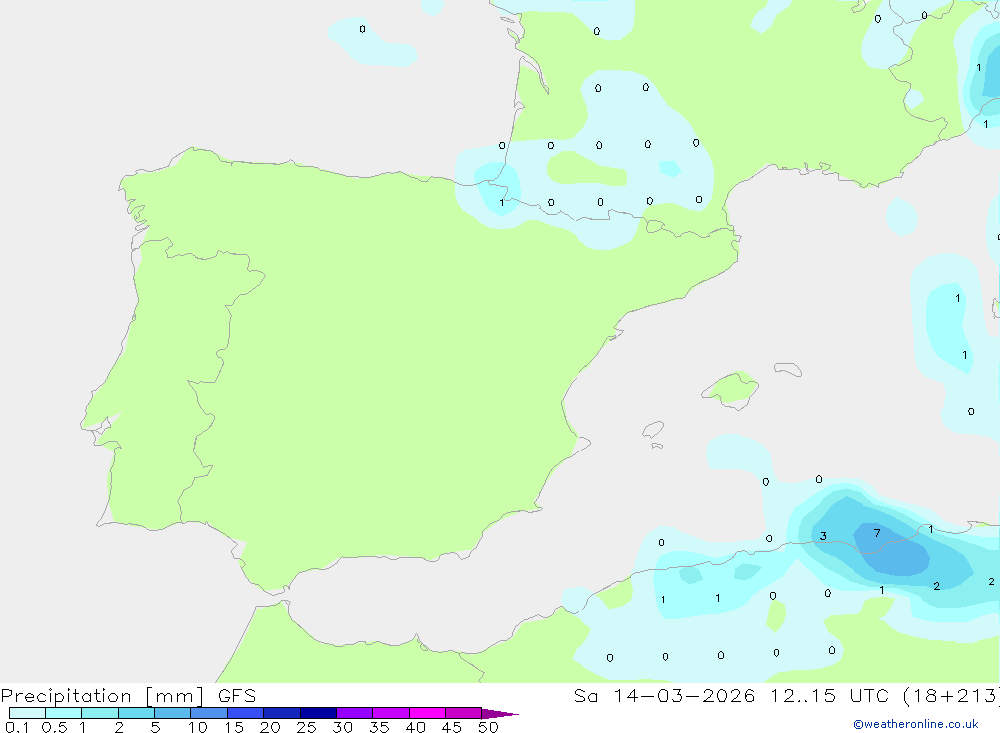1000x733 pixels.
Task: Pick the 10–15 mm legend swatch
Action: tap(209, 713)
